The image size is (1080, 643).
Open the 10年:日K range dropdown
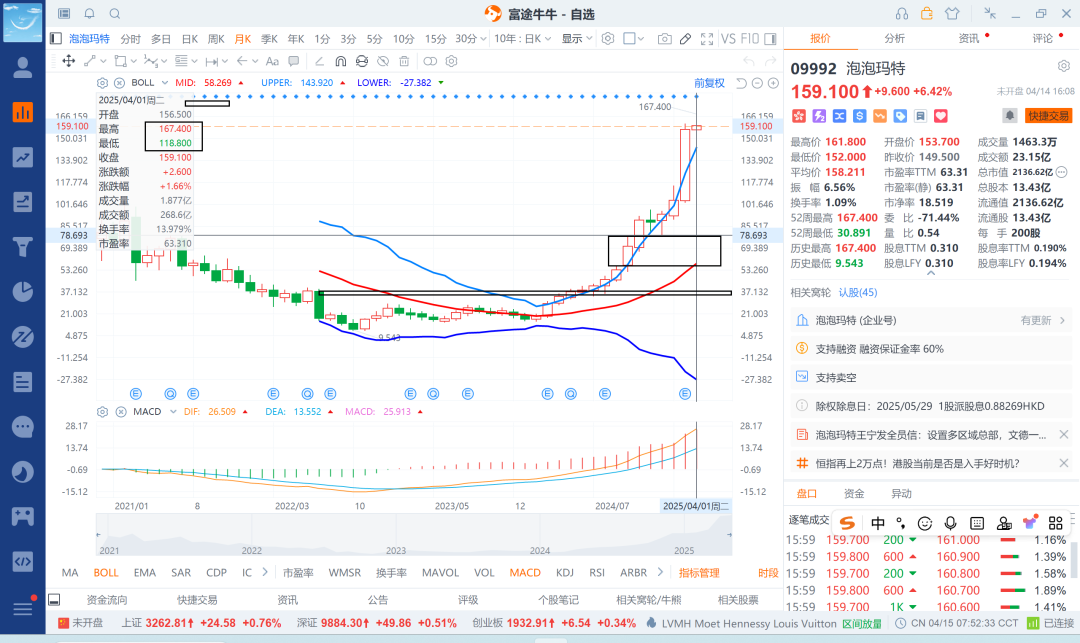[523, 39]
